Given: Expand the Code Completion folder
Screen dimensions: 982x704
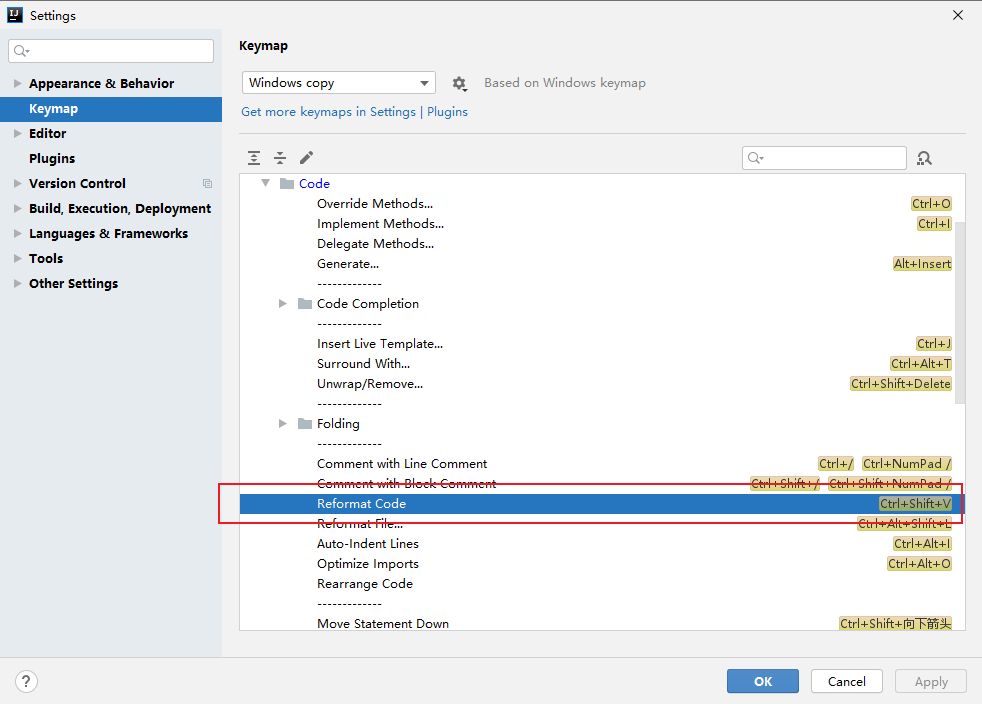Looking at the screenshot, I should 283,304.
